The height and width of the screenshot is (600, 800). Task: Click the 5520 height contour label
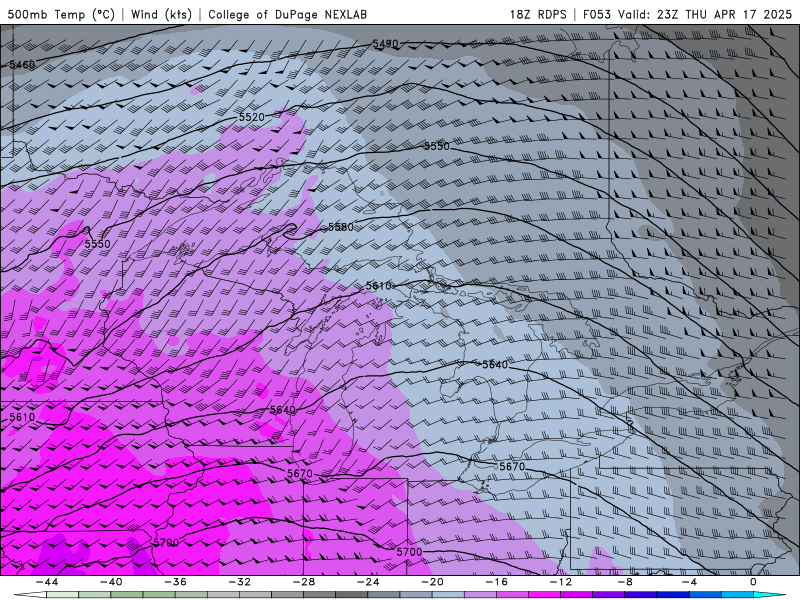click(252, 117)
